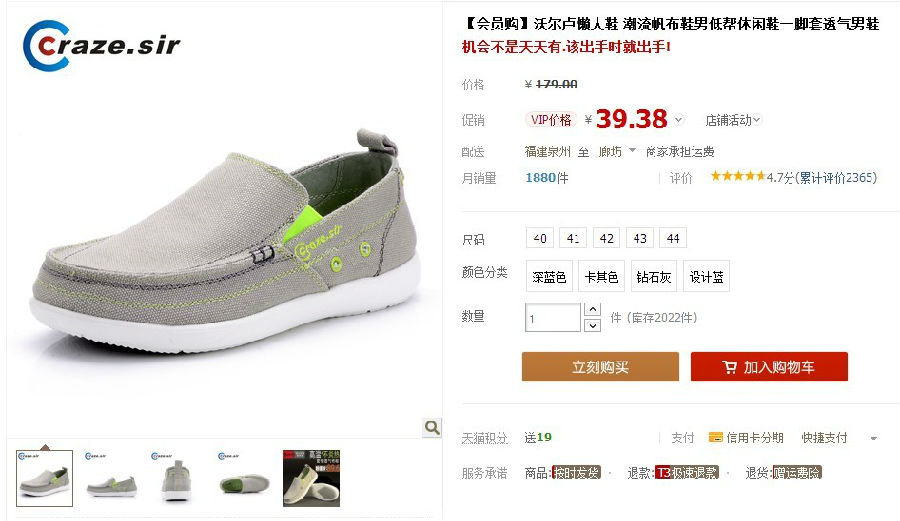Select the last thumbnail with dark background
900x521 pixels.
point(311,479)
